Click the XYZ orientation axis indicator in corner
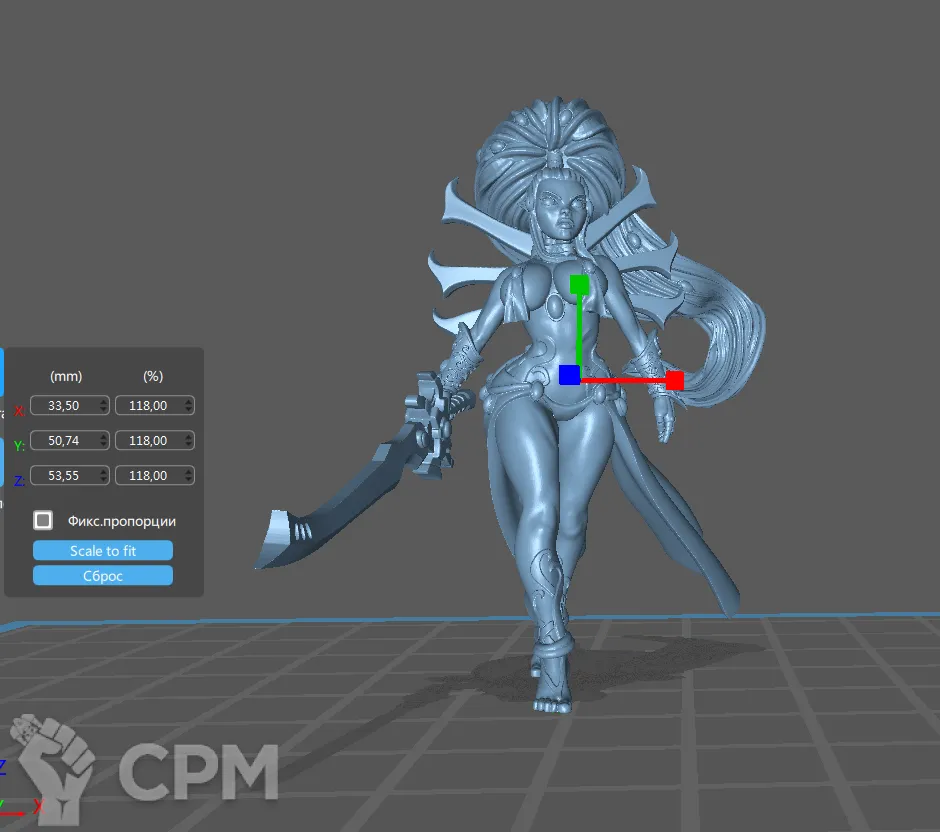Viewport: 940px width, 832px height. tap(18, 788)
